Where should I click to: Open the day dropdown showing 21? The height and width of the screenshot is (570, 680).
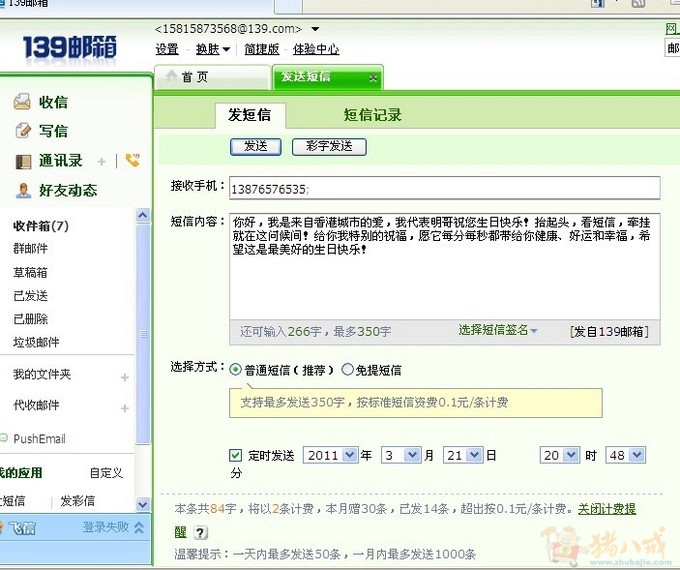coord(463,455)
